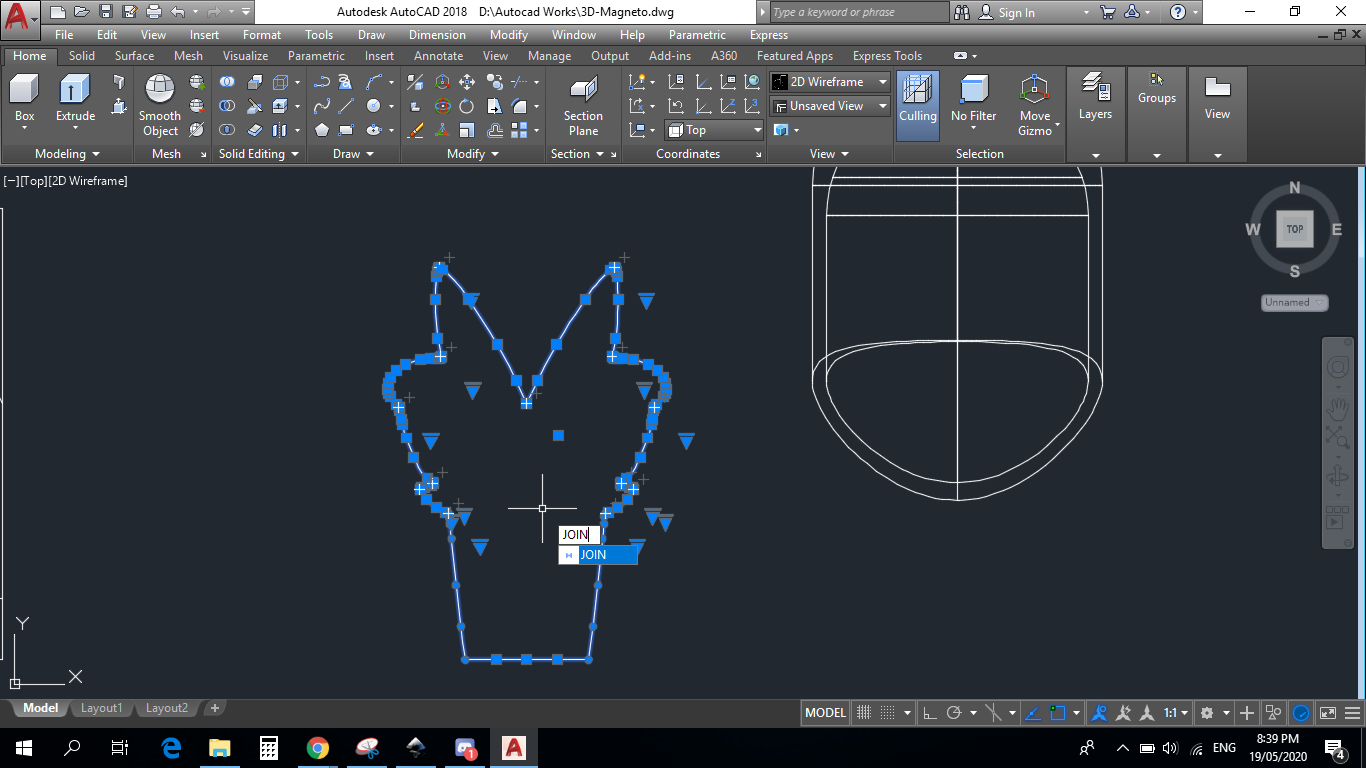Click the MODEL space button
The height and width of the screenshot is (768, 1366).
(x=825, y=713)
